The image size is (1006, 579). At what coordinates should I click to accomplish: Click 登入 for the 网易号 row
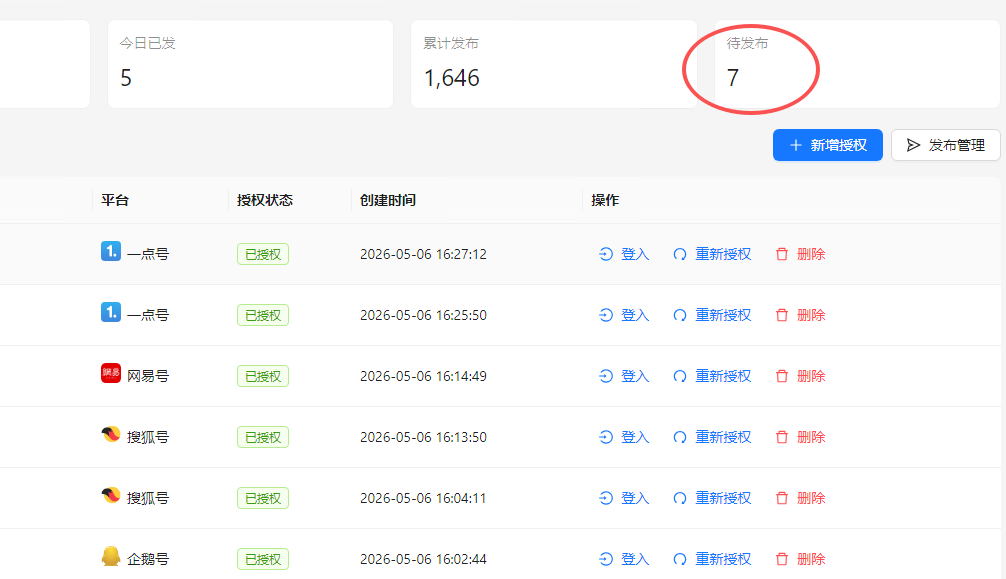624,376
